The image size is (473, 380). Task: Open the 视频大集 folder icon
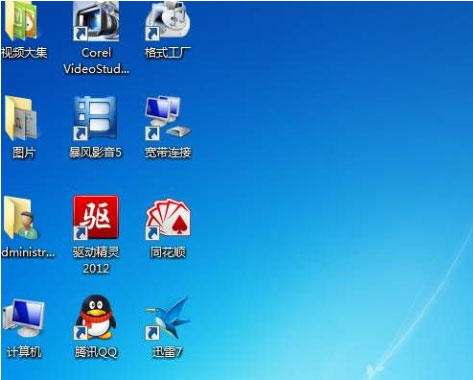click(x=21, y=21)
